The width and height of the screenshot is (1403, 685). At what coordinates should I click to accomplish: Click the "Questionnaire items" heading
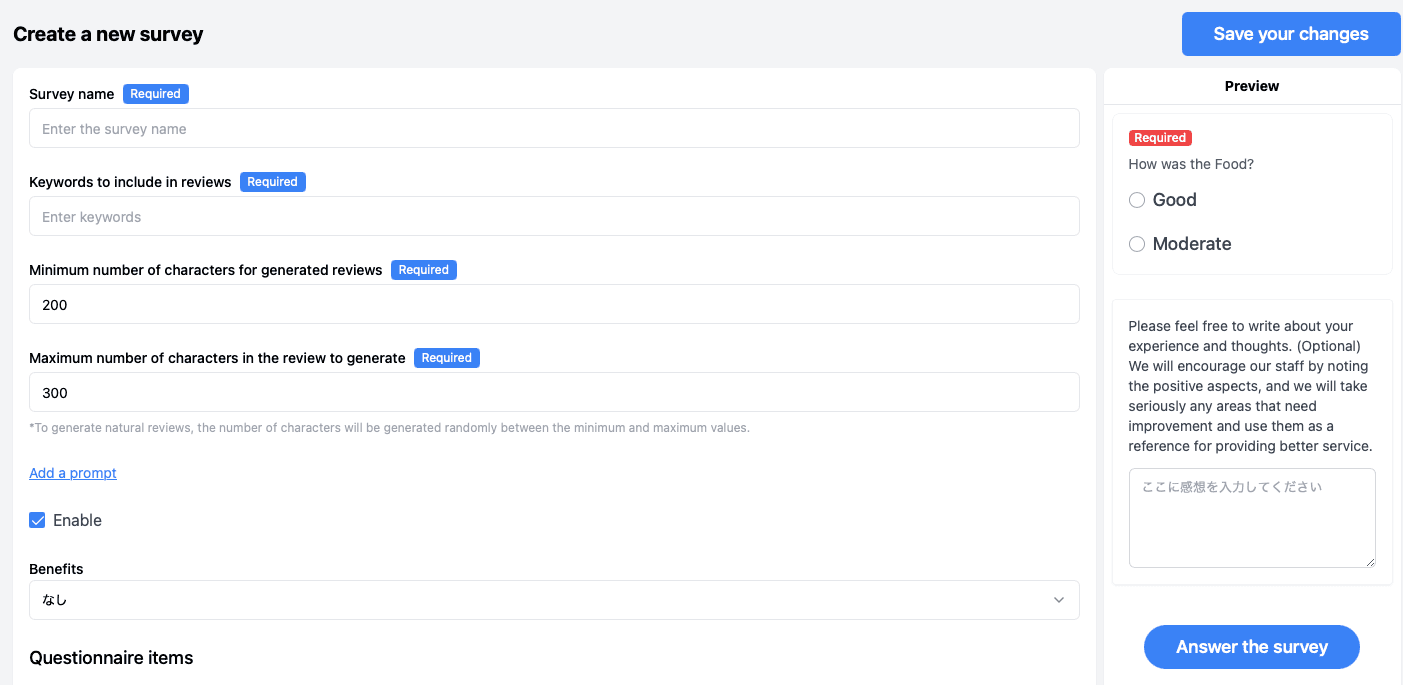pos(110,657)
